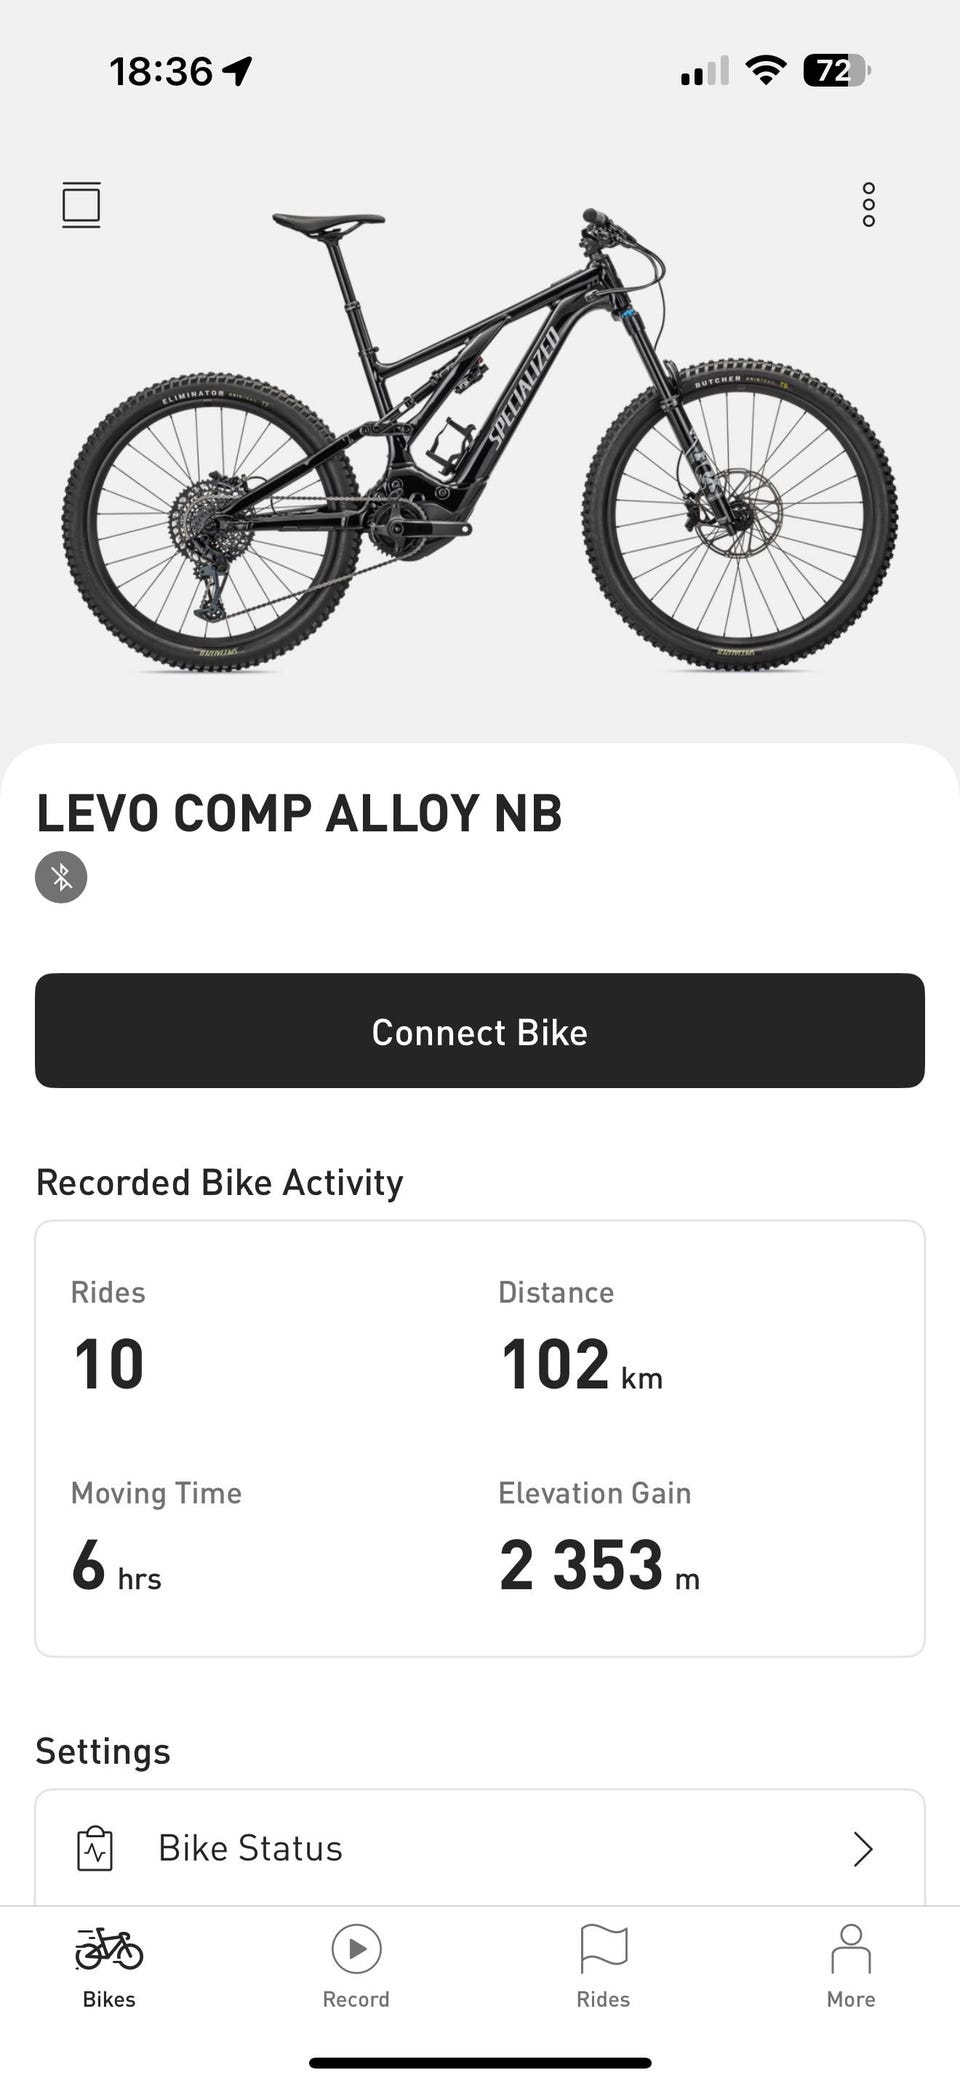This screenshot has height=2086, width=960.
Task: Tap the 102 km Distance stat
Action: (580, 1364)
